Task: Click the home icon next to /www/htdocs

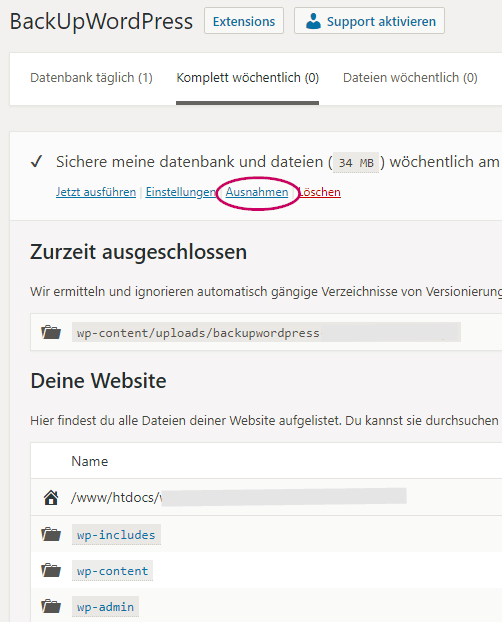Action: click(51, 497)
